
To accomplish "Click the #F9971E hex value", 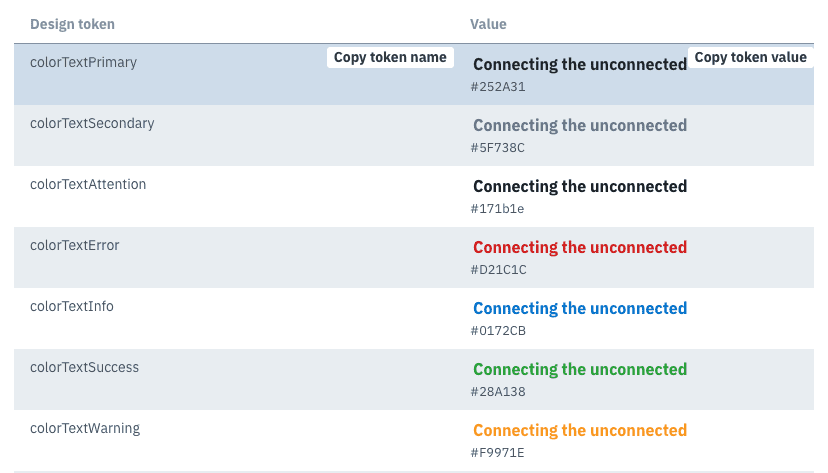I will (x=497, y=453).
